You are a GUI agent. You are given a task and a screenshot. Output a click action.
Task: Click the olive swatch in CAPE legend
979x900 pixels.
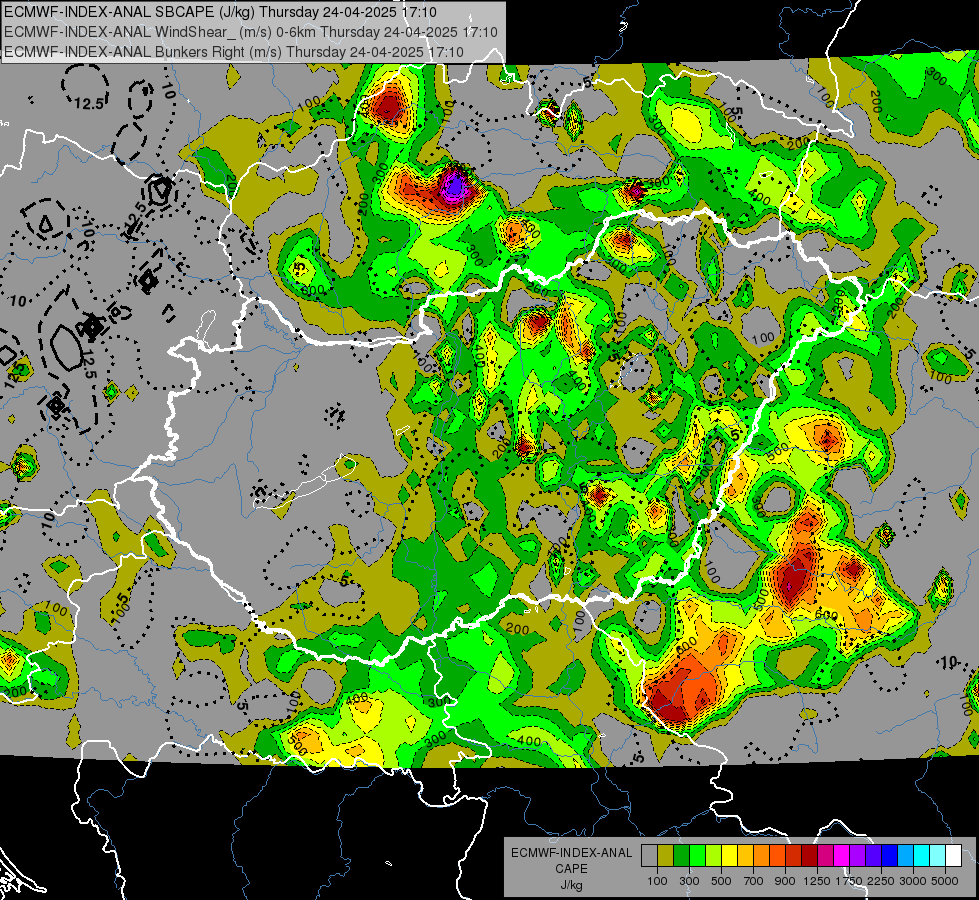[666, 856]
